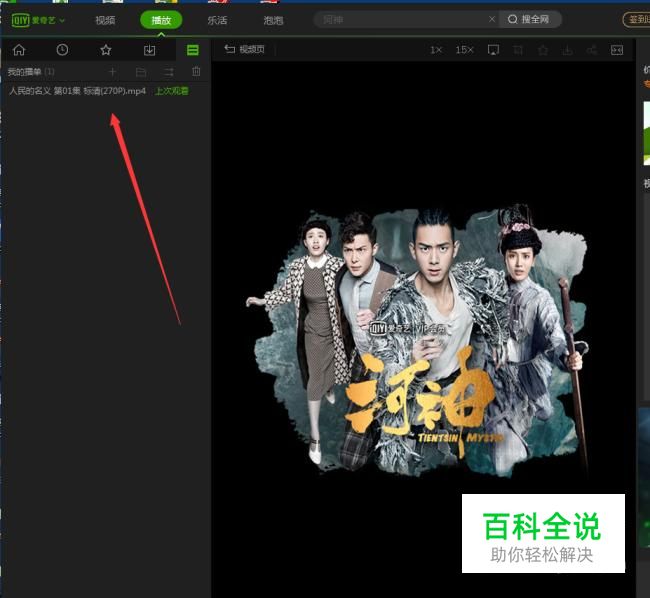
Task: Clear the search box with X
Action: tap(492, 19)
